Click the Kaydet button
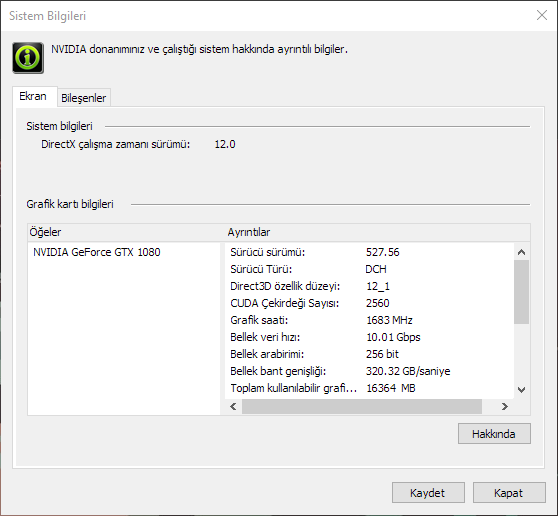 click(428, 493)
